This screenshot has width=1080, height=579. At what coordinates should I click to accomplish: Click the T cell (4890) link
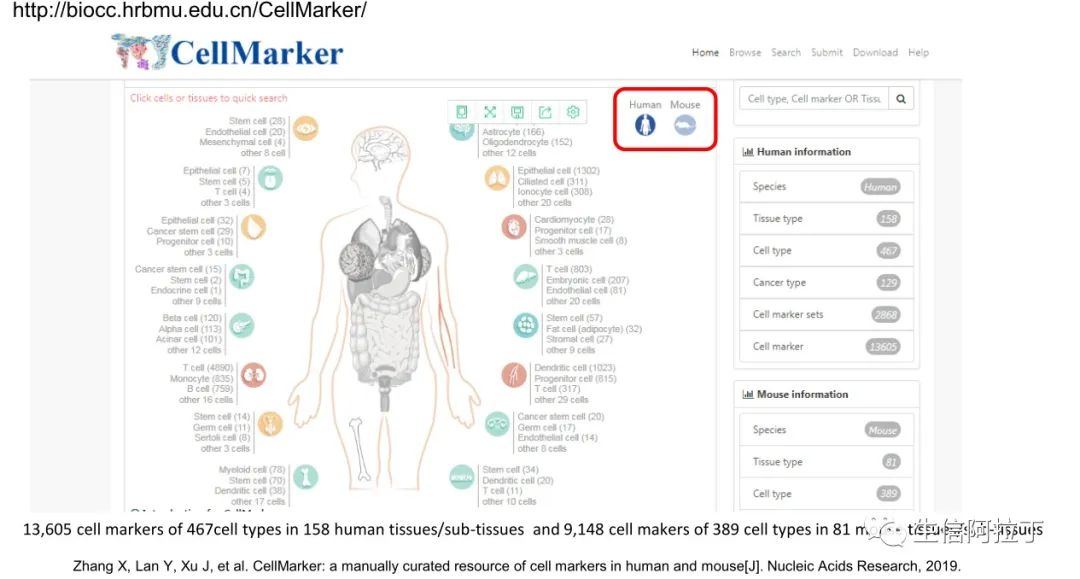pos(207,368)
